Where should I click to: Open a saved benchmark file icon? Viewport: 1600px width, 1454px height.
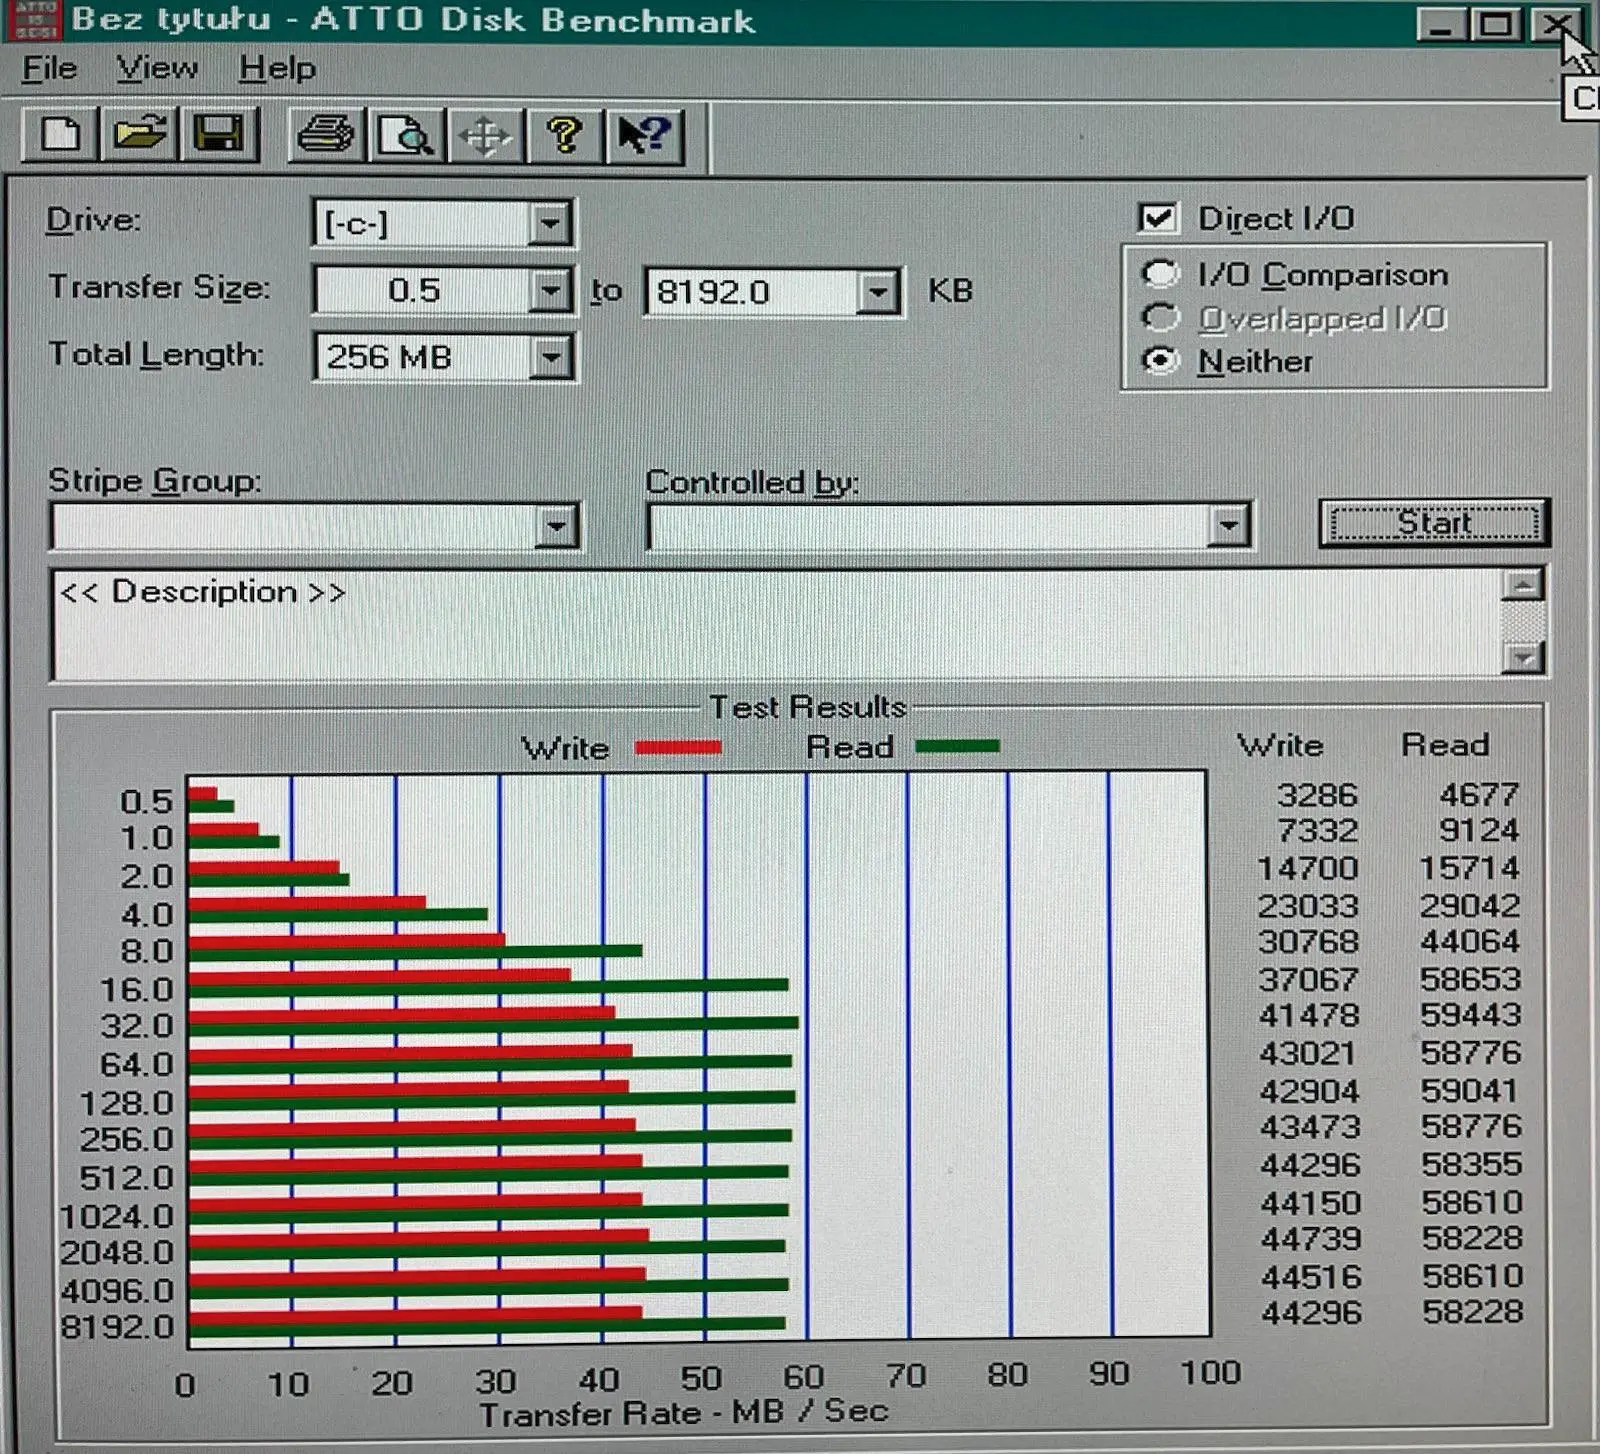click(140, 135)
